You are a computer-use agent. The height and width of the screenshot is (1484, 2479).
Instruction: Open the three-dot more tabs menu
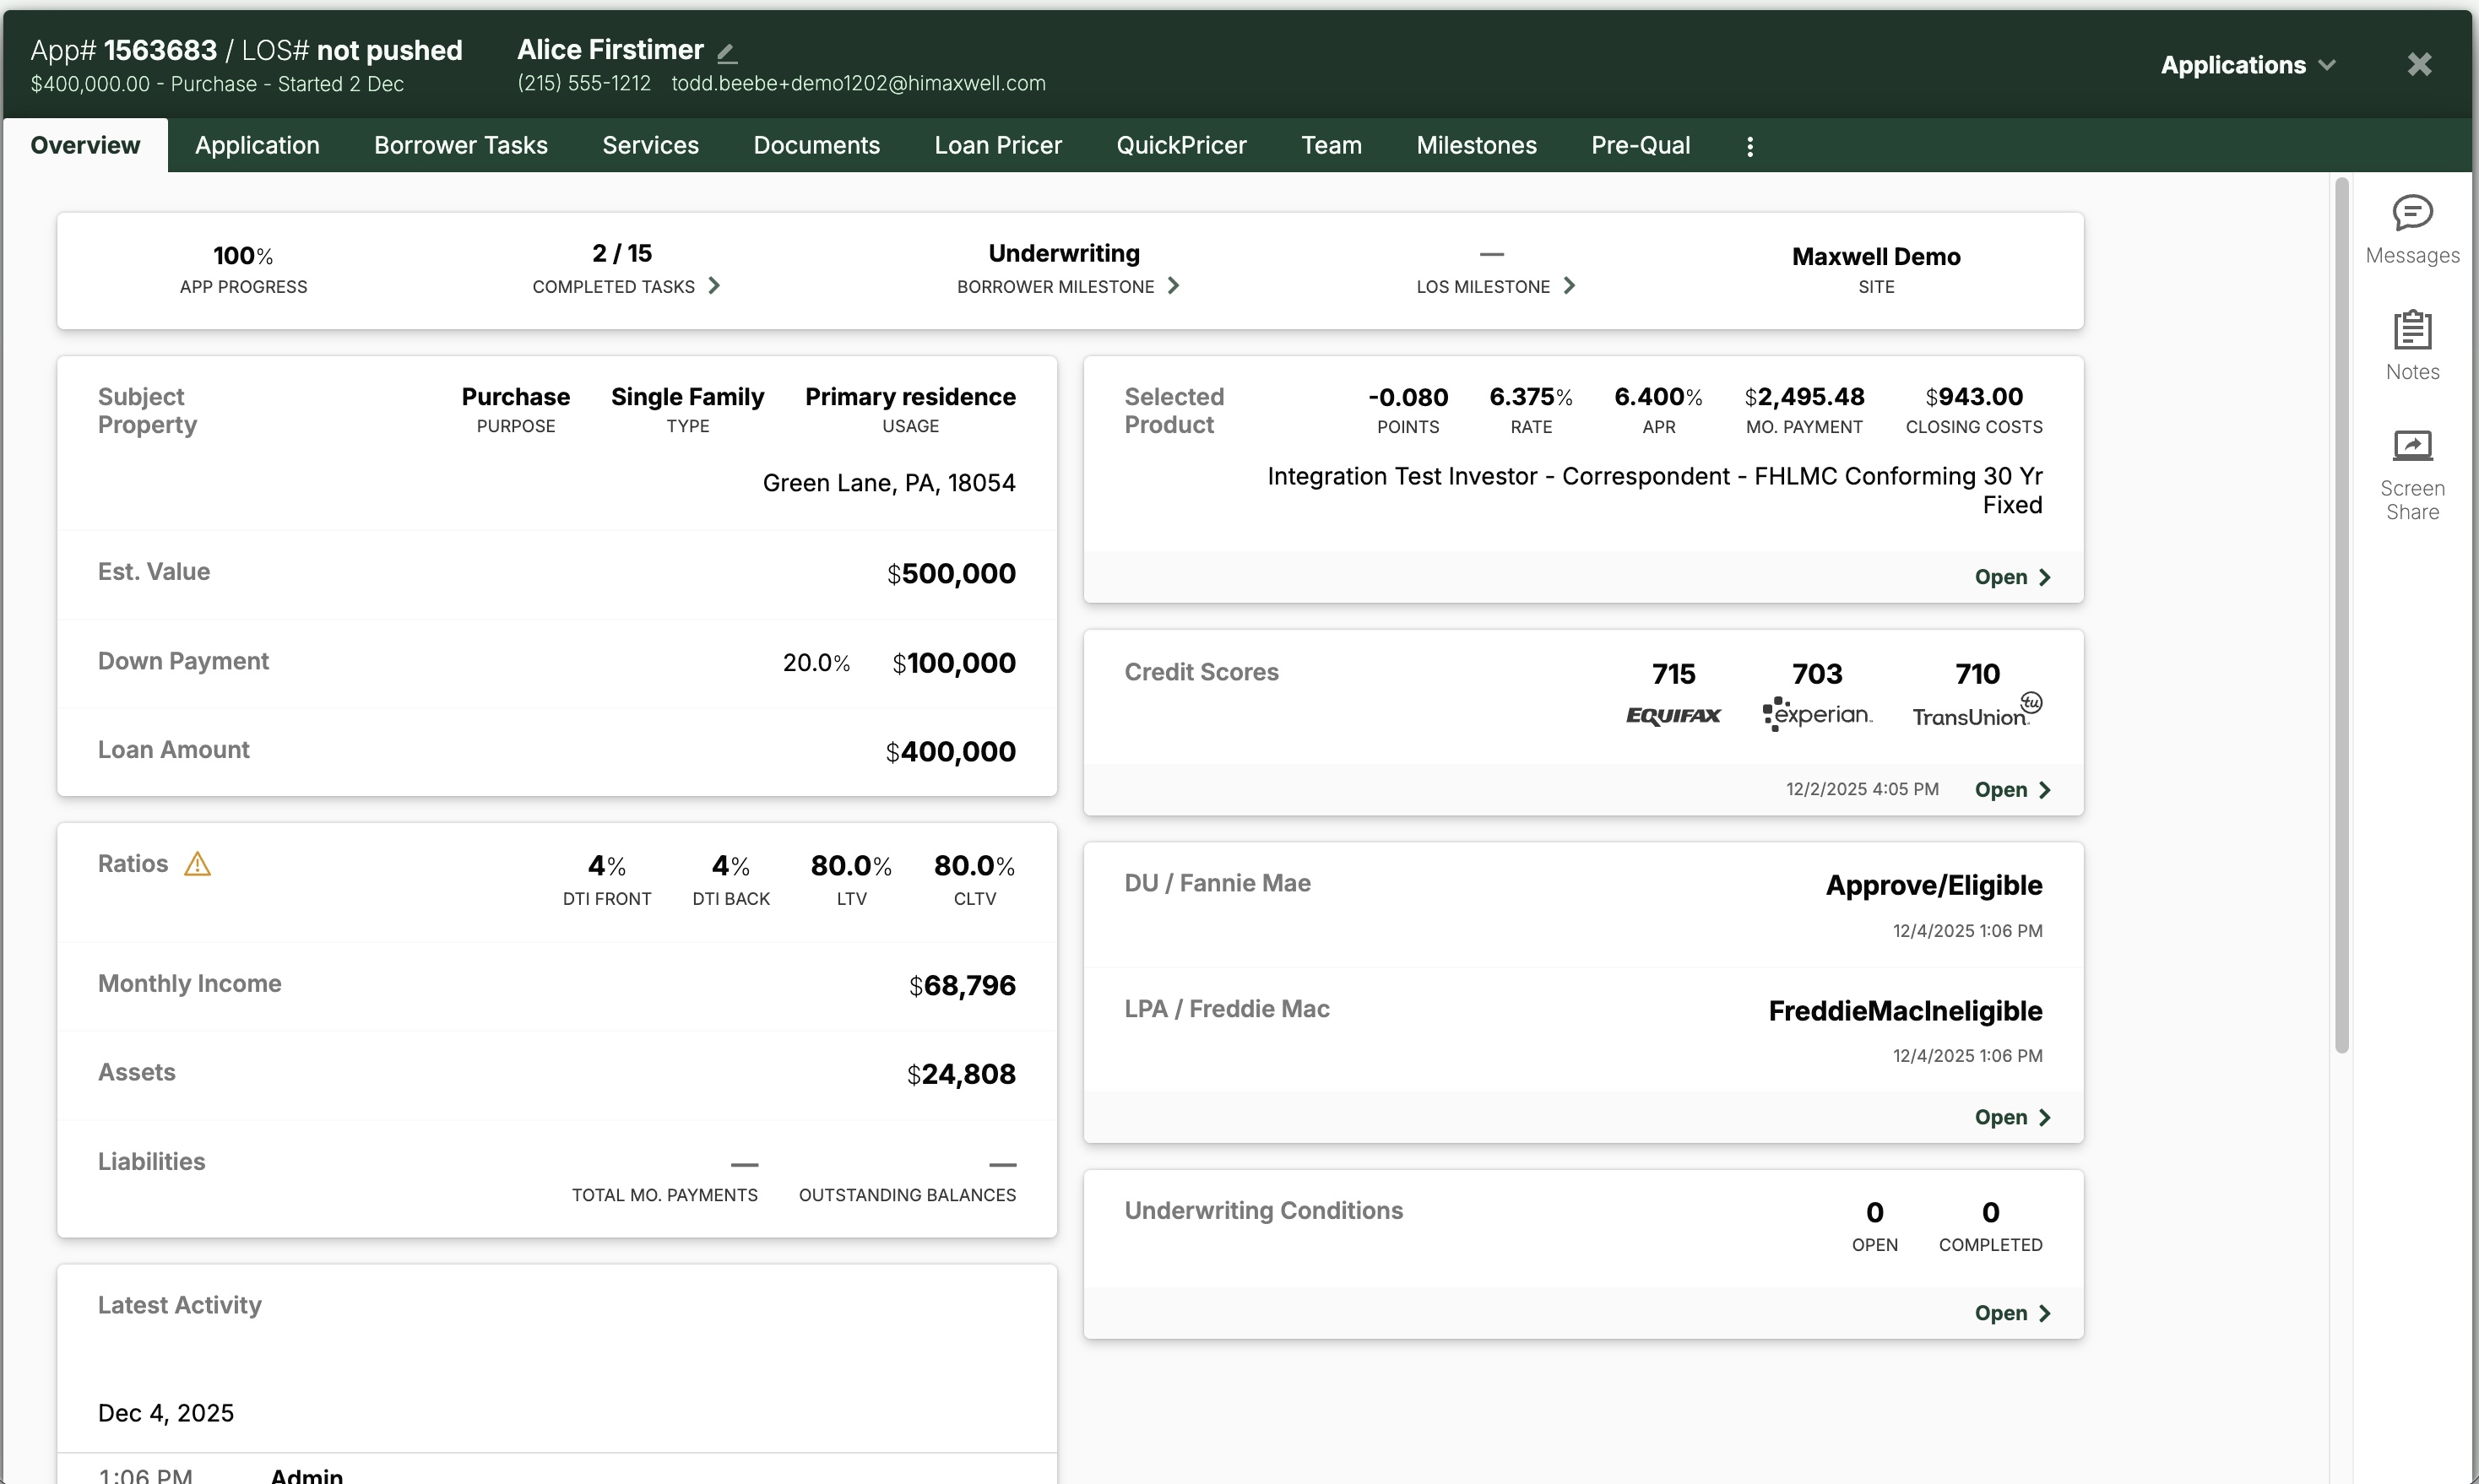point(1749,147)
